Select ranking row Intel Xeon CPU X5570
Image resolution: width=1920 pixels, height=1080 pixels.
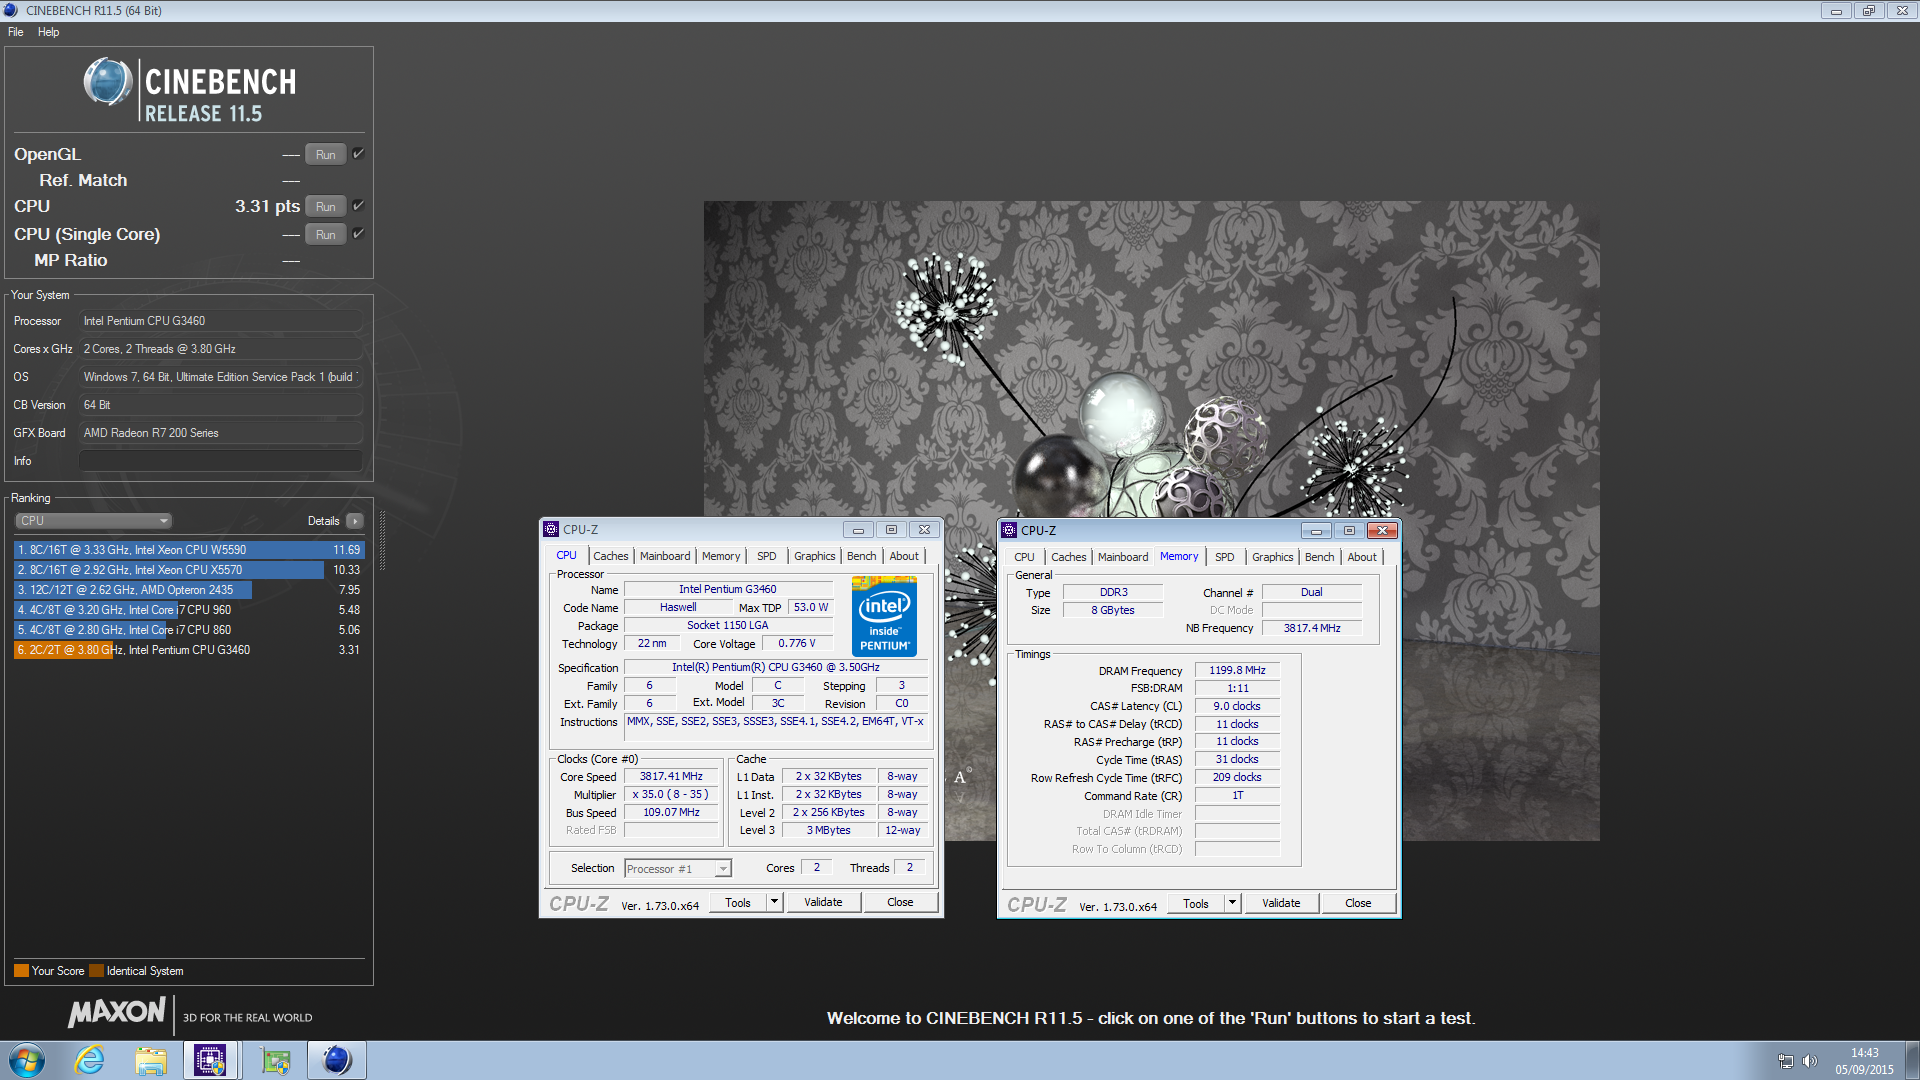coord(188,570)
